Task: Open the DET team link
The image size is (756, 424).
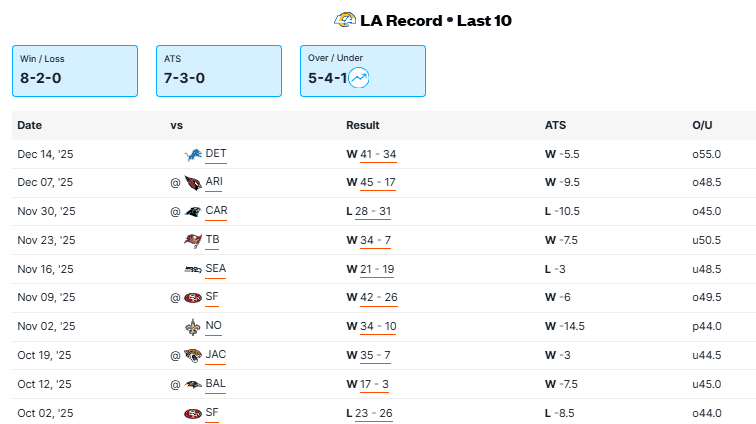Action: (216, 154)
